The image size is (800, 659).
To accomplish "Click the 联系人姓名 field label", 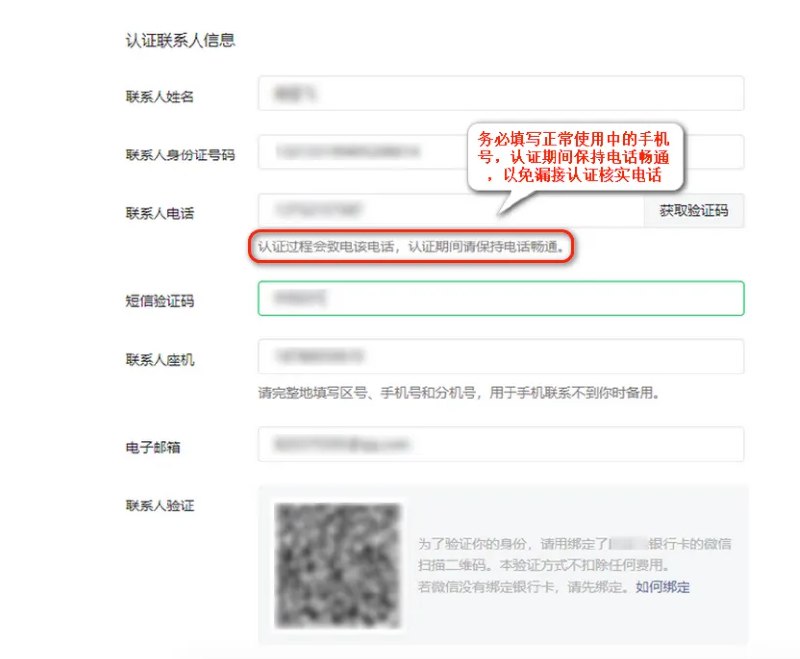I will pos(160,96).
